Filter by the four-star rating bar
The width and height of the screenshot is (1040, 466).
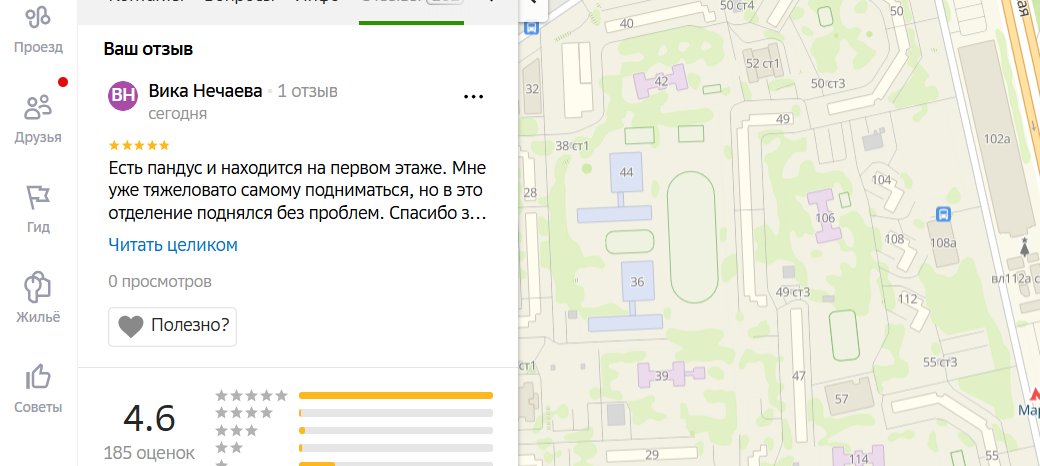click(396, 413)
